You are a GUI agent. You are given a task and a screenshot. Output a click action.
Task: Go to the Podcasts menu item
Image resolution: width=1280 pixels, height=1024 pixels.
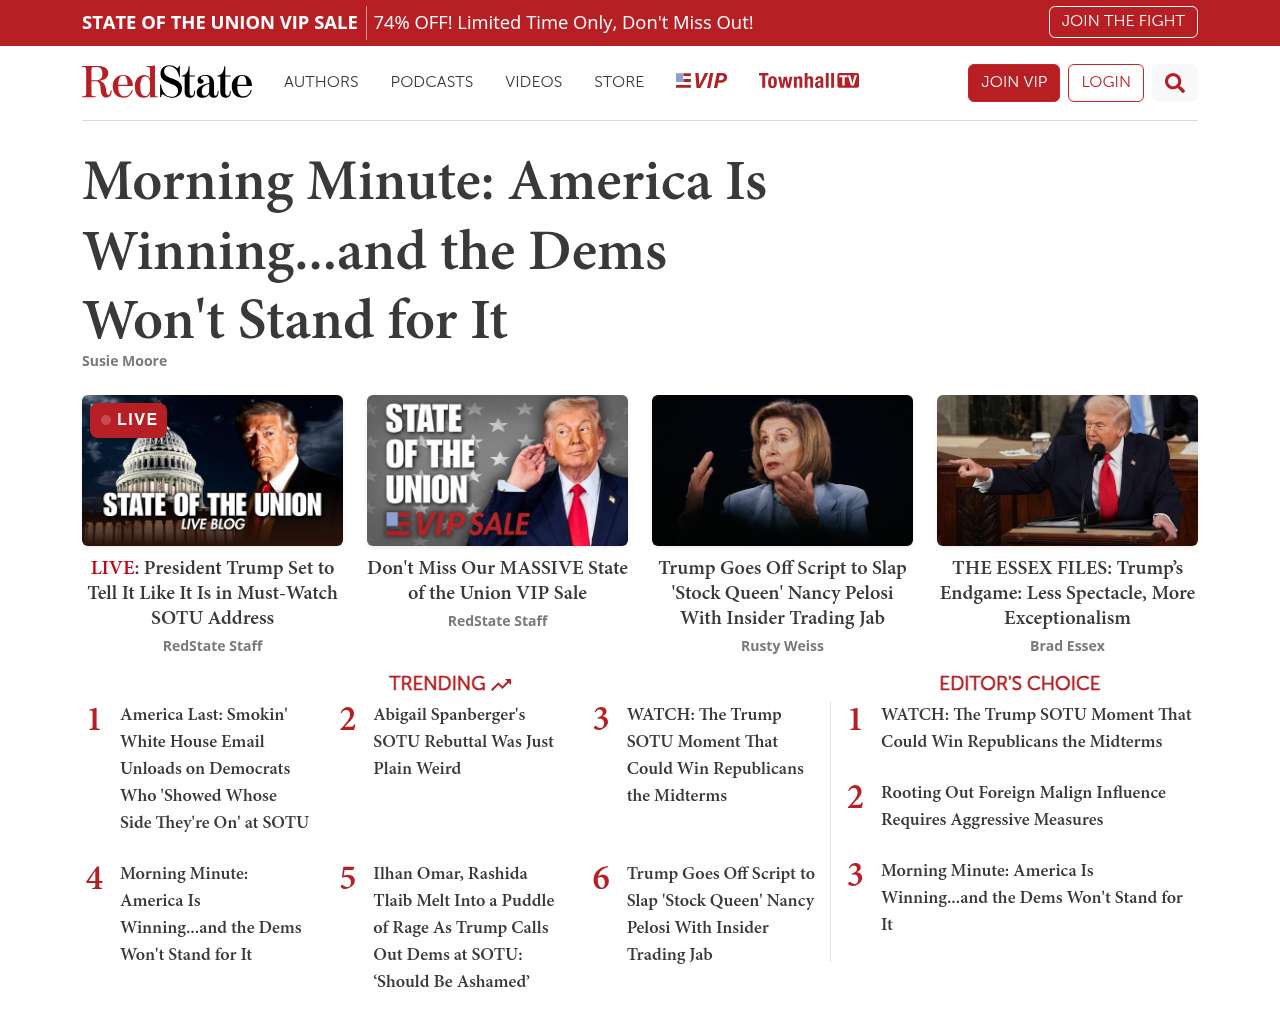431,82
